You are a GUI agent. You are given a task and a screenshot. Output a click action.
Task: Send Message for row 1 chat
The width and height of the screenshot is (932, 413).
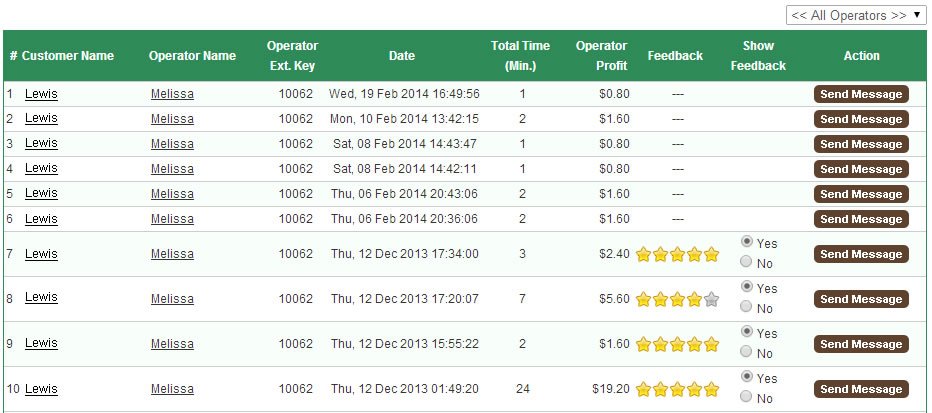(x=861, y=94)
